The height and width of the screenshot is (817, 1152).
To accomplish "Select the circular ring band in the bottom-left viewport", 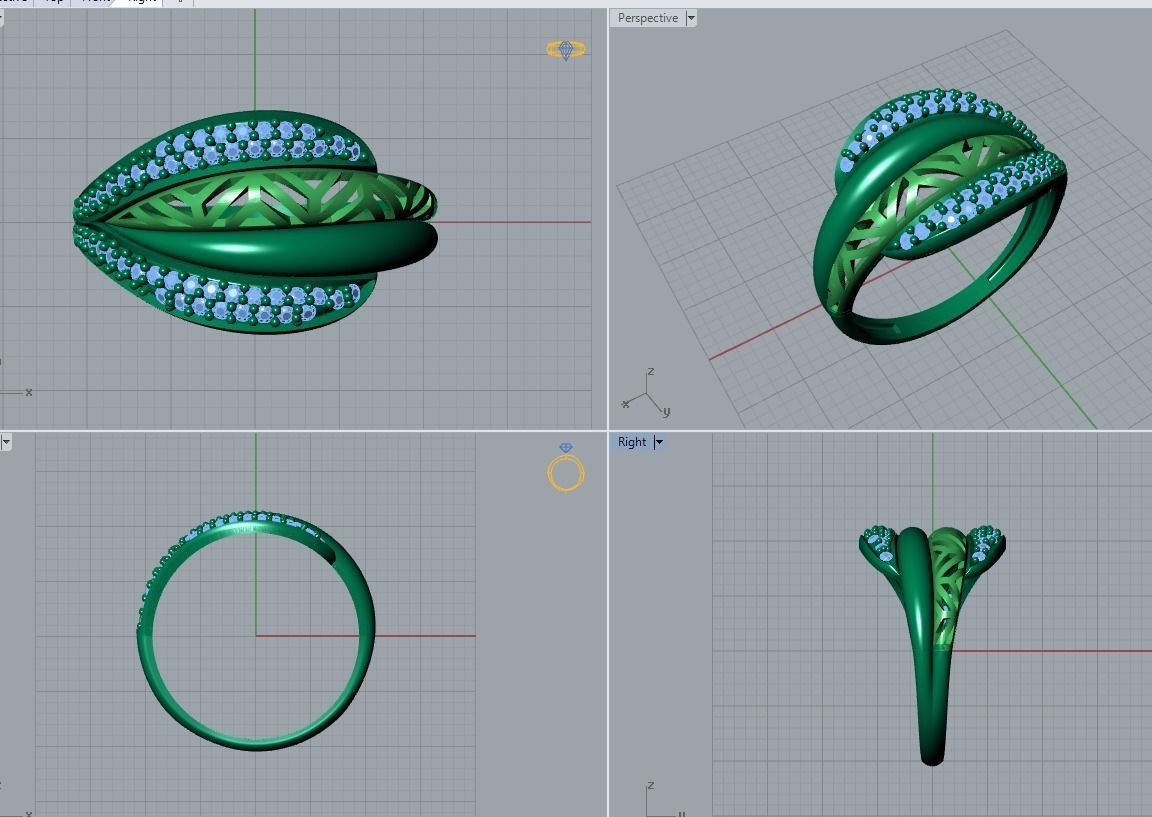I will click(x=256, y=630).
